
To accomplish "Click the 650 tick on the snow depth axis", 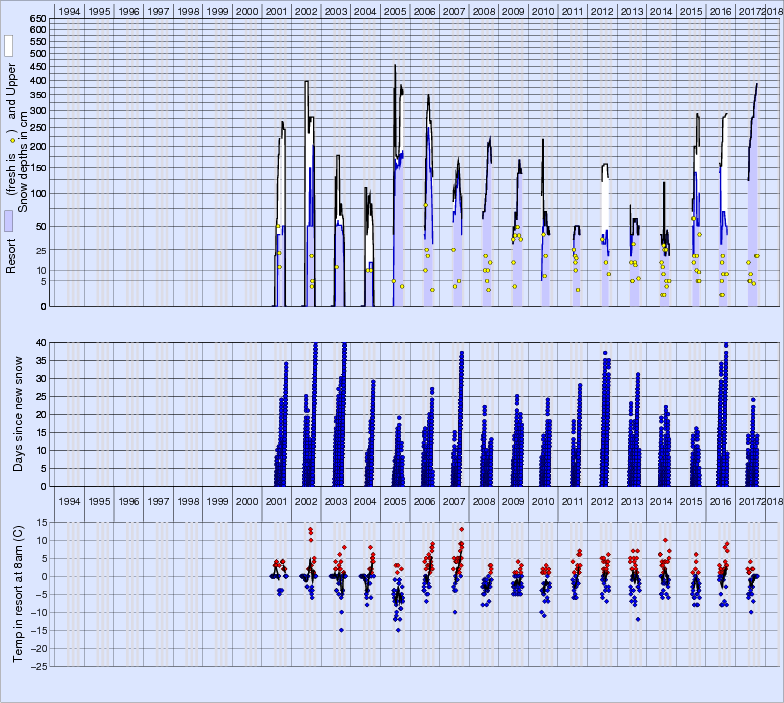I will pyautogui.click(x=37, y=19).
